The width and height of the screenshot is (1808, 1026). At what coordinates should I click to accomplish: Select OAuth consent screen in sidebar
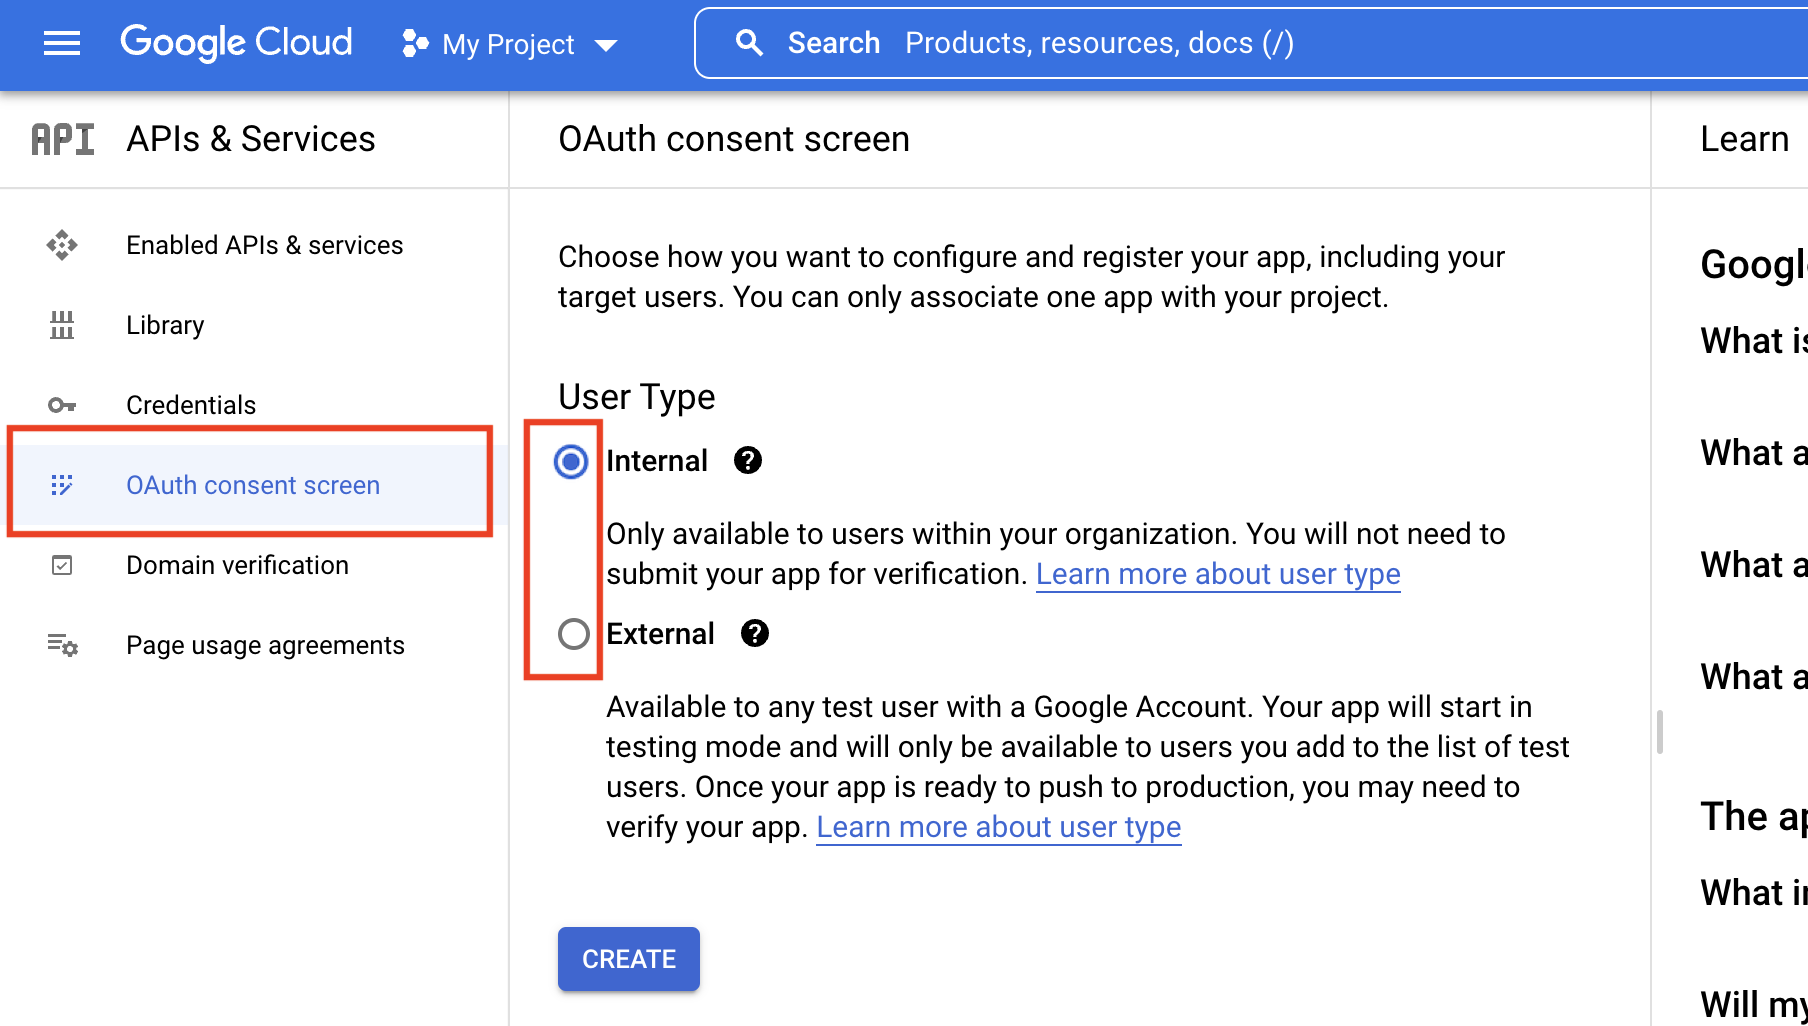[253, 485]
